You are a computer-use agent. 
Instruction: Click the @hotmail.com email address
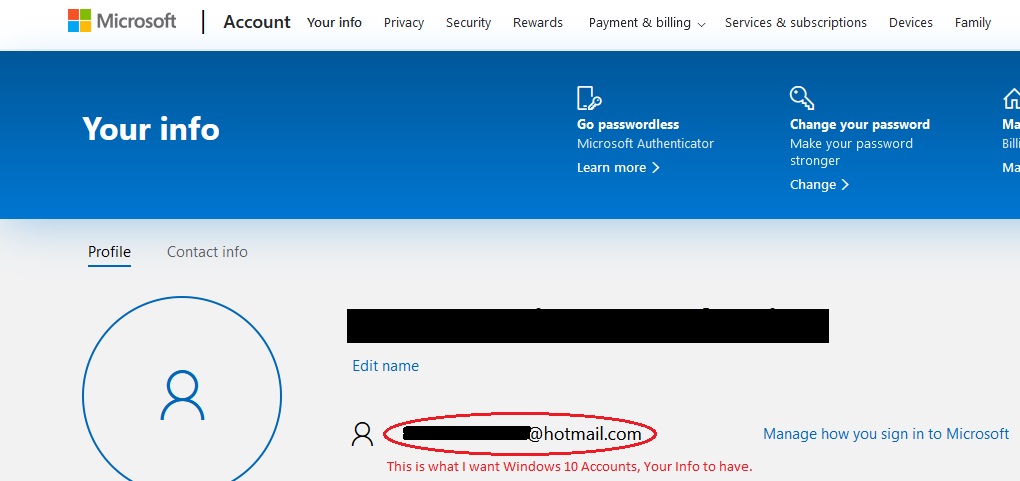[522, 433]
